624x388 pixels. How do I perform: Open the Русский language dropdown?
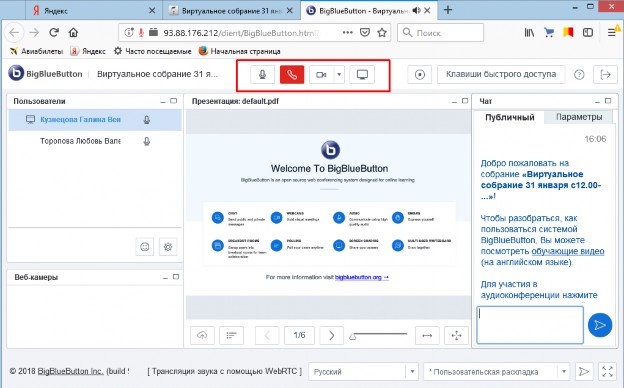coord(363,372)
